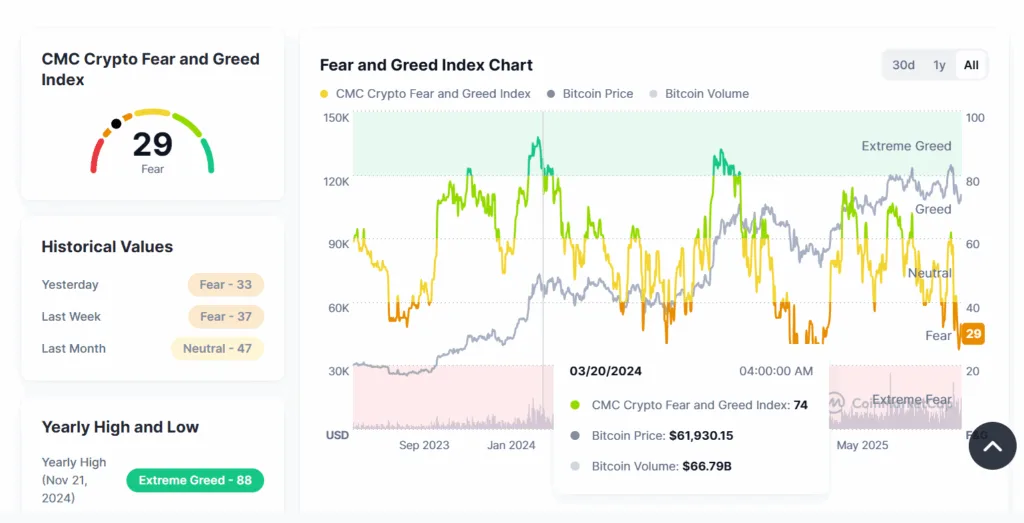Click the orange 29 current value tag on chart
The image size is (1024, 523).
974,334
